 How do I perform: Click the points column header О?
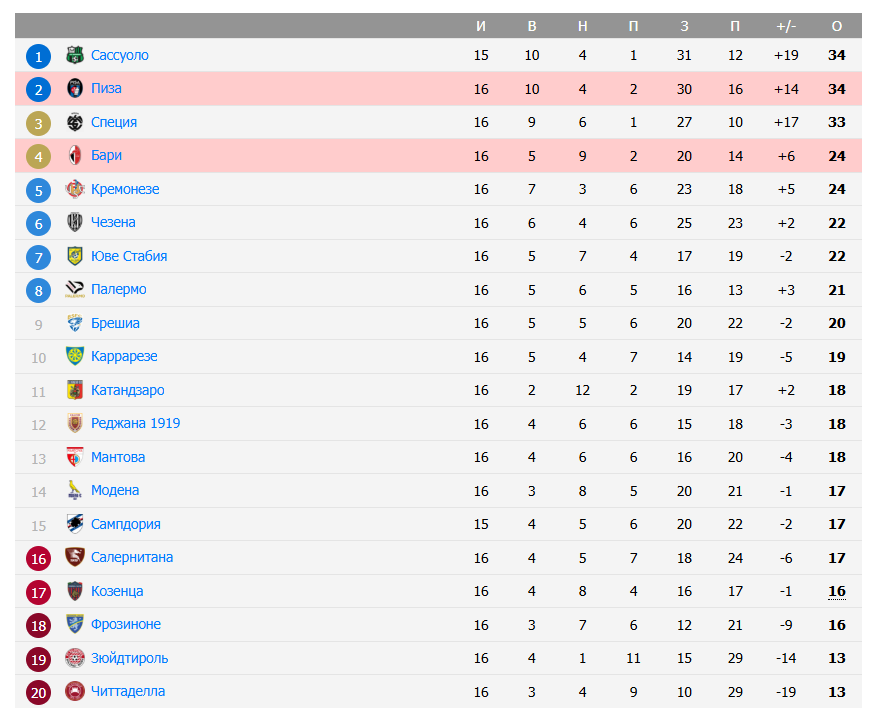point(837,26)
